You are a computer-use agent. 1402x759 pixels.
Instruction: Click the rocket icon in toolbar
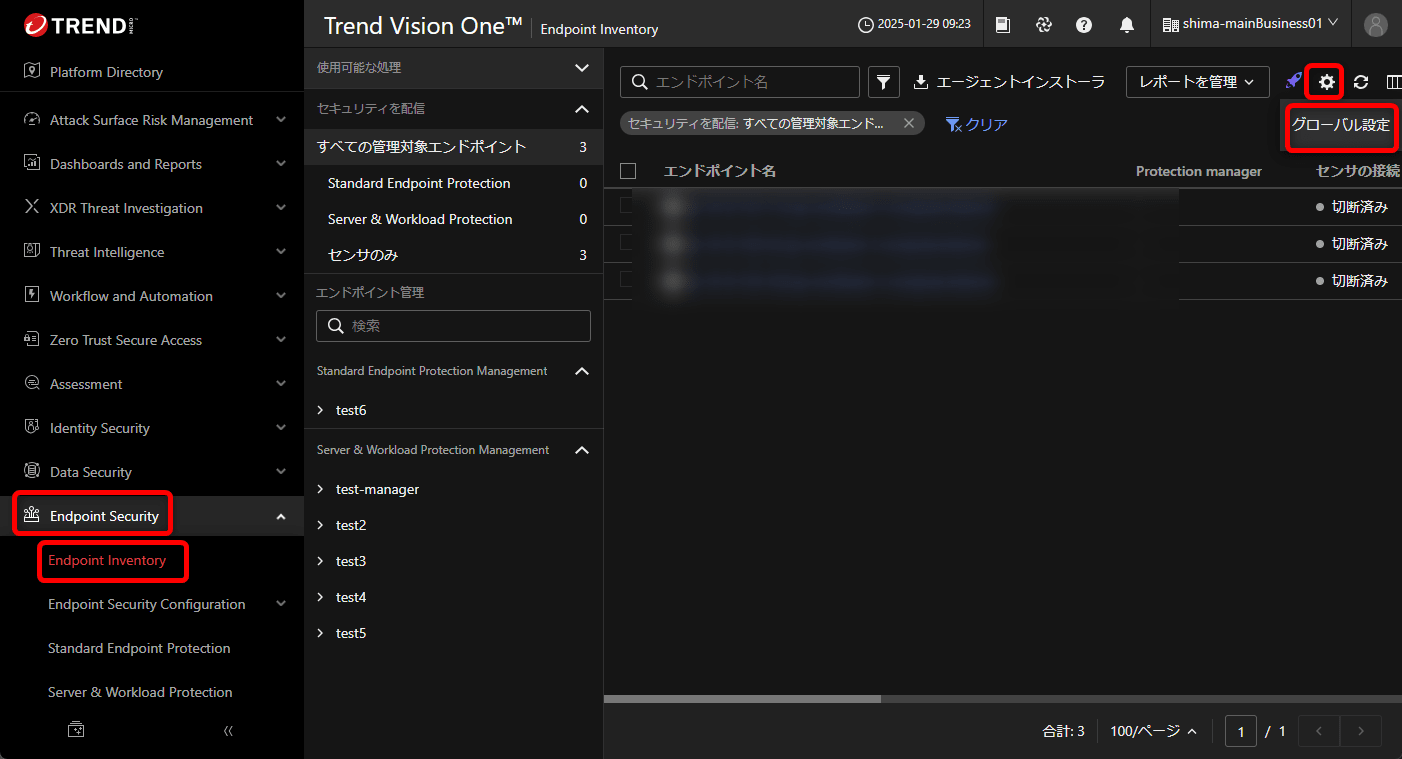1294,82
